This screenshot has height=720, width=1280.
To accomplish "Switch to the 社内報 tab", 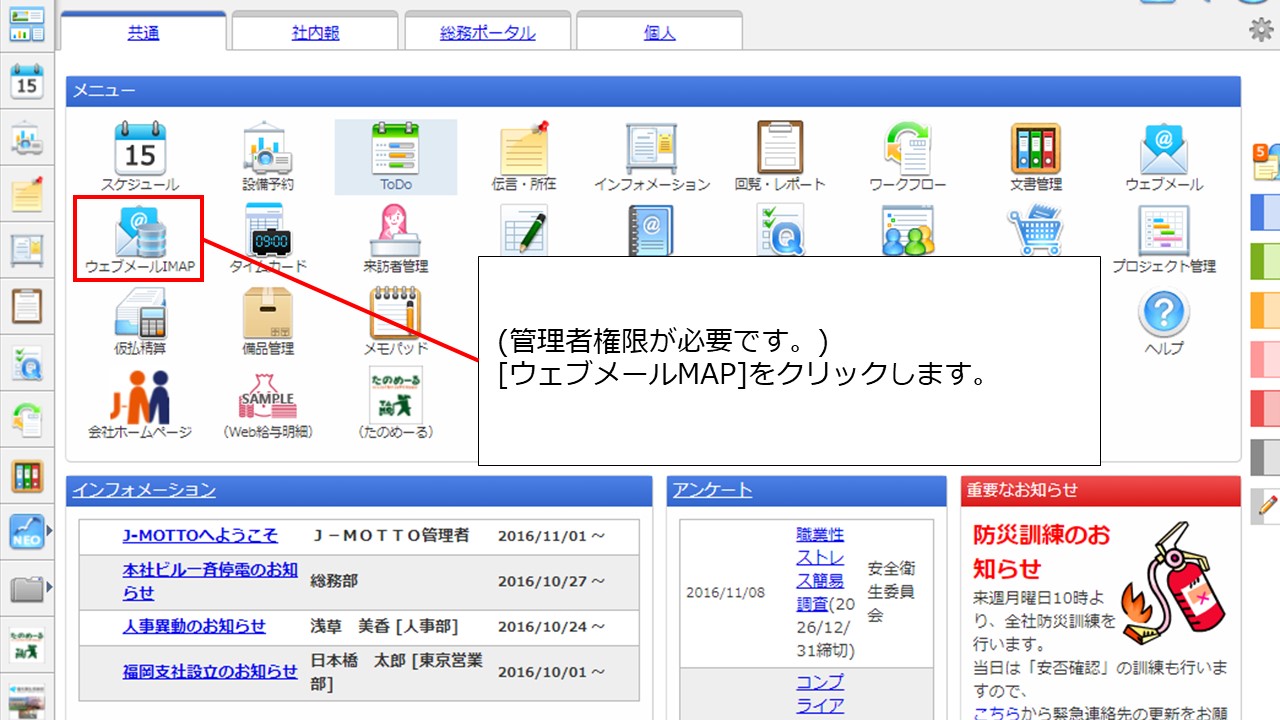I will (x=315, y=31).
